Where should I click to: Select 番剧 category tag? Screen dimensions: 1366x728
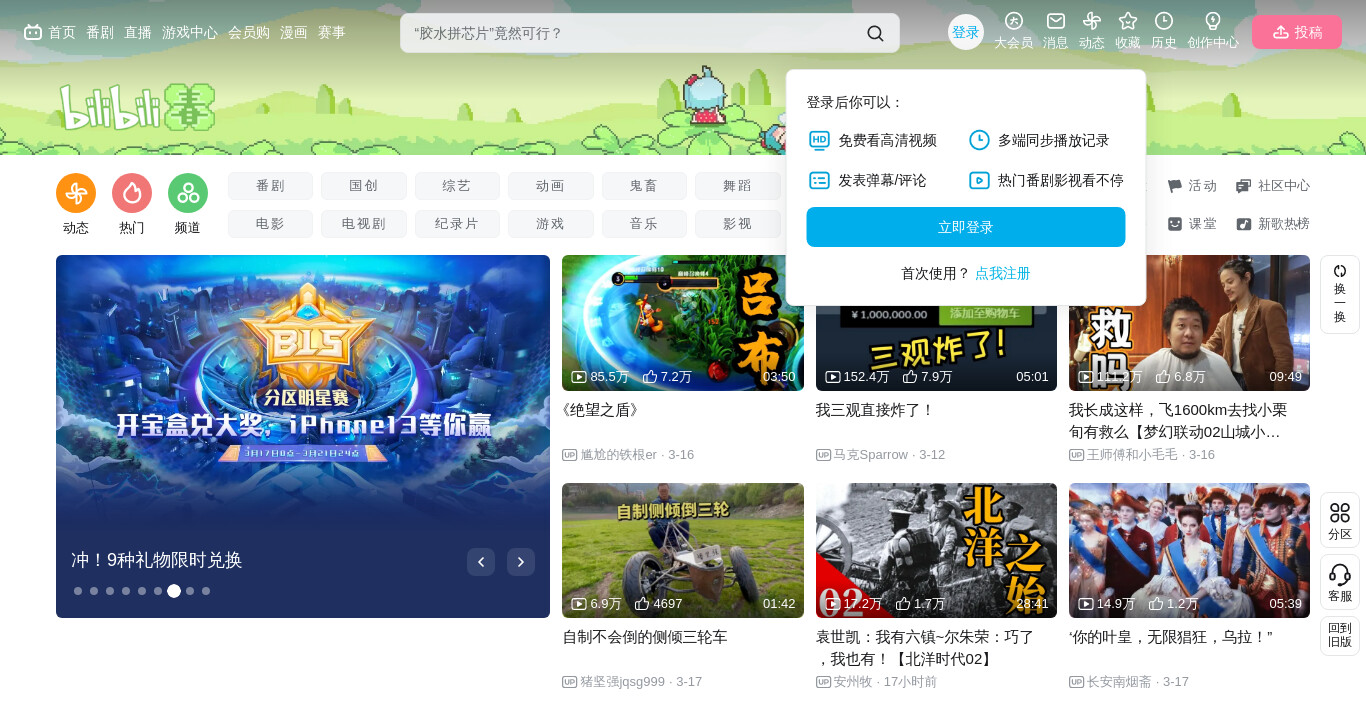point(270,186)
